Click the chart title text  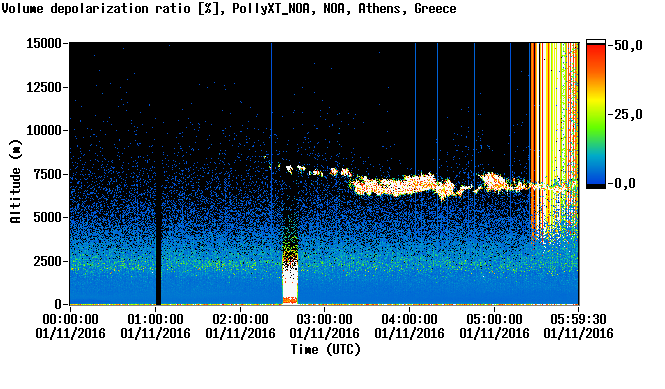pyautogui.click(x=229, y=9)
